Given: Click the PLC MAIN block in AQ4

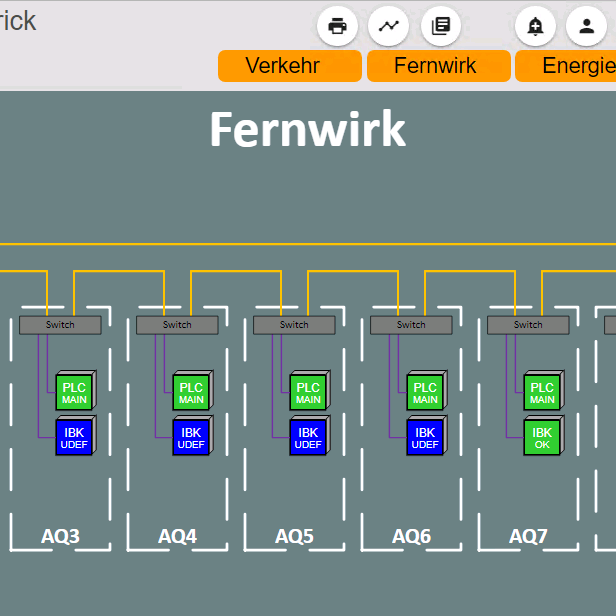Looking at the screenshot, I should 193,390.
